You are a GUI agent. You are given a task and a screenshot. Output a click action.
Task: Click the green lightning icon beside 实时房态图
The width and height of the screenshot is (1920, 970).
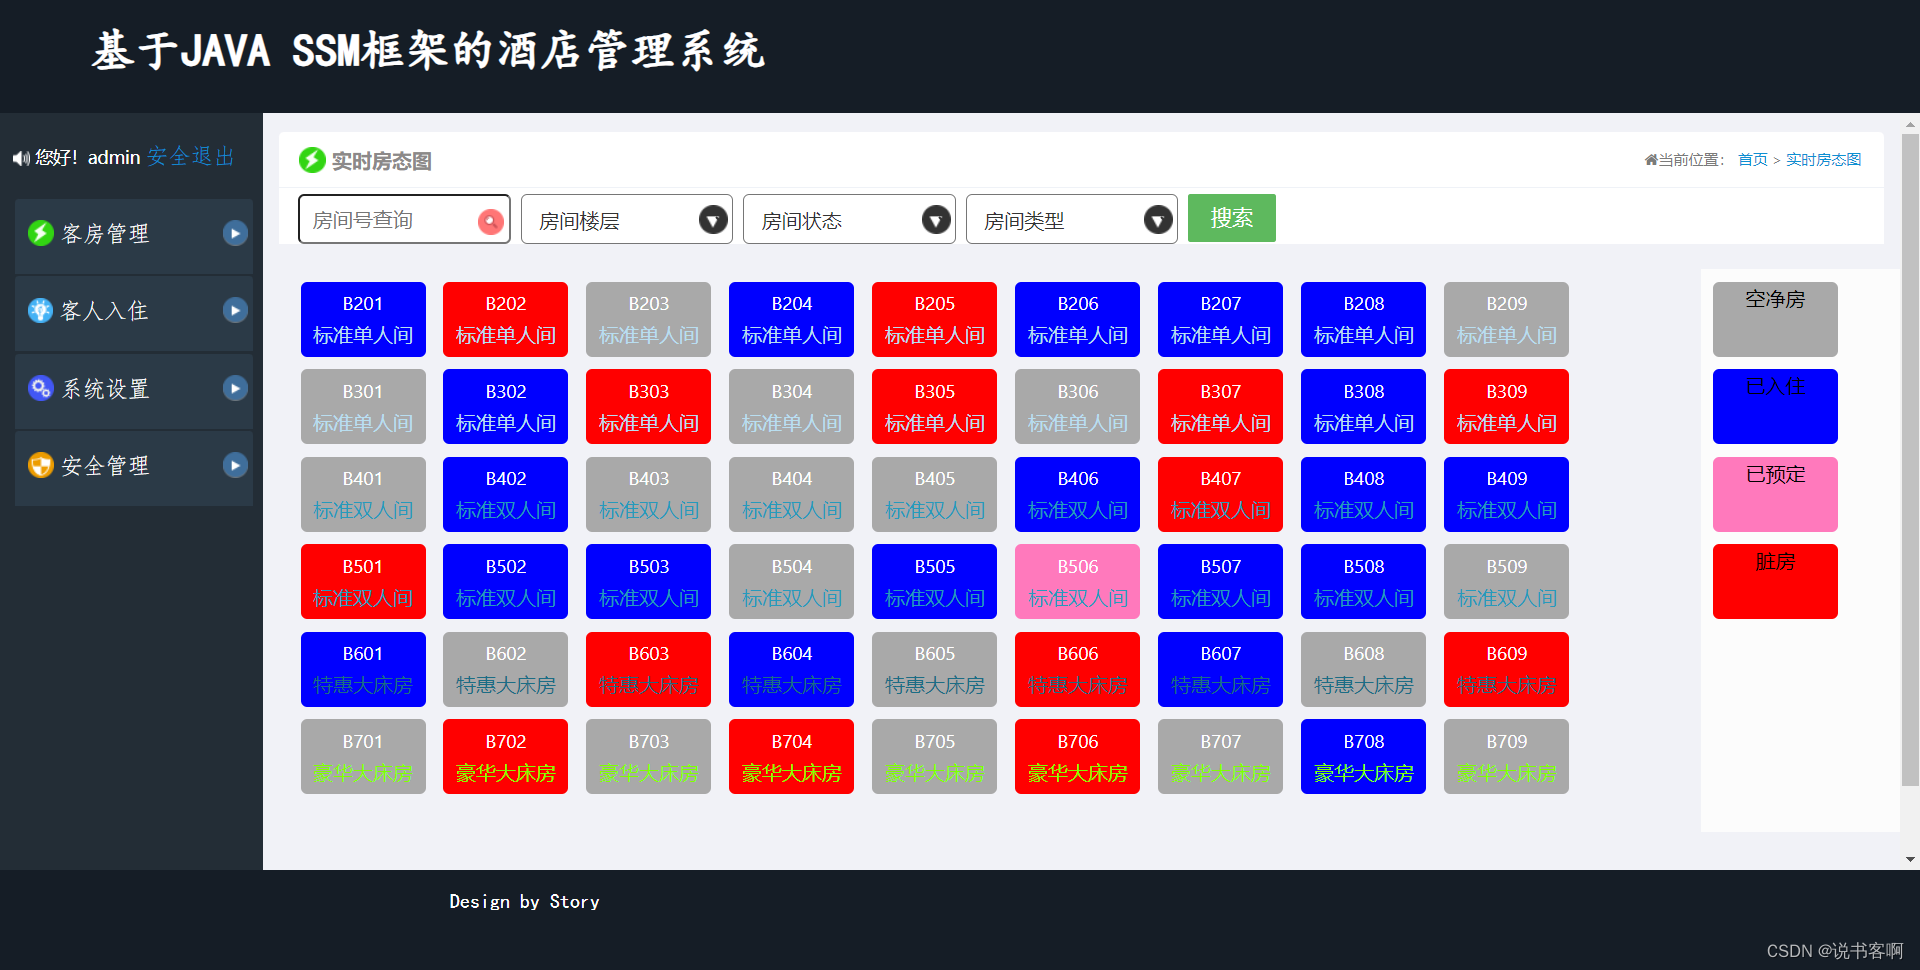pyautogui.click(x=312, y=160)
